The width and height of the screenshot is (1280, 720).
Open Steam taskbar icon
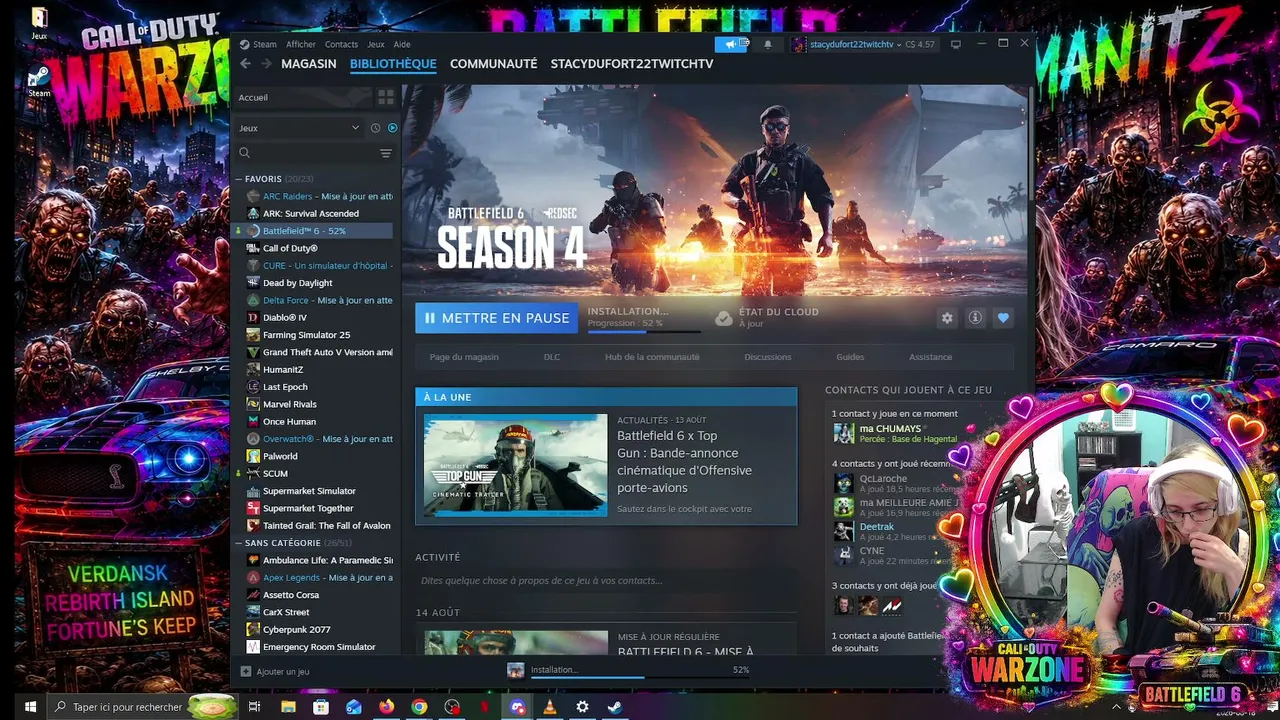(x=615, y=707)
